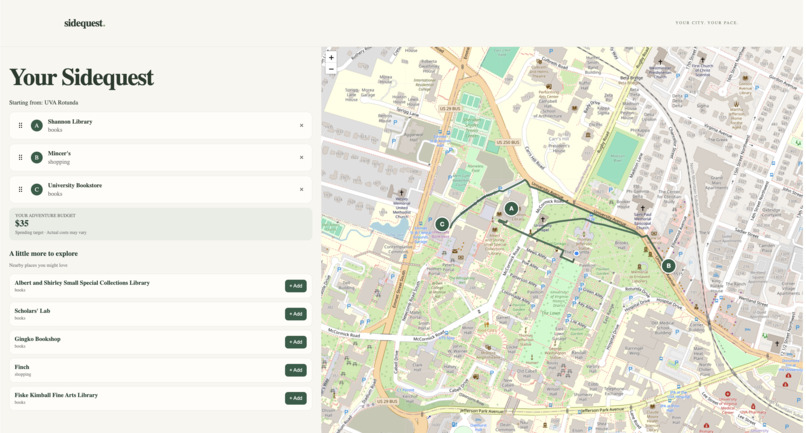806x433 pixels.
Task: Select the University Bookstore stop name
Action: (75, 186)
